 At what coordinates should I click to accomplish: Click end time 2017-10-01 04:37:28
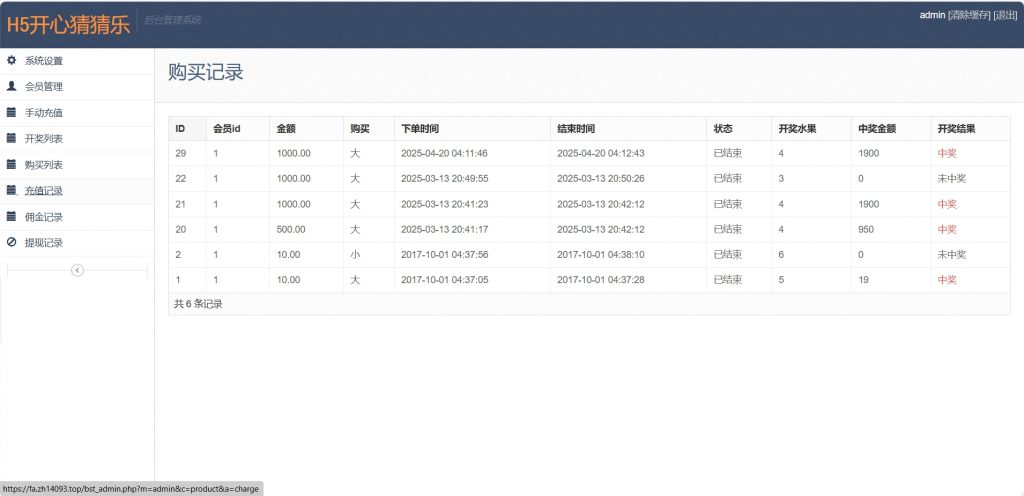coord(600,279)
